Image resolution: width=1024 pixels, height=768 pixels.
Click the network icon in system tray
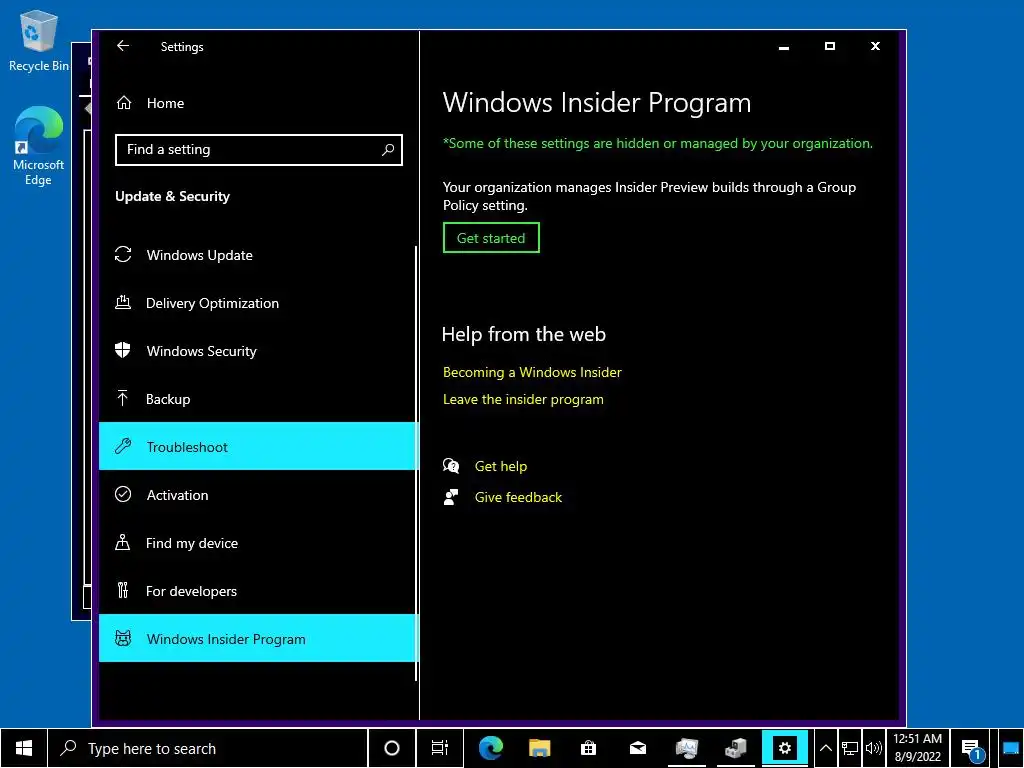(x=850, y=748)
